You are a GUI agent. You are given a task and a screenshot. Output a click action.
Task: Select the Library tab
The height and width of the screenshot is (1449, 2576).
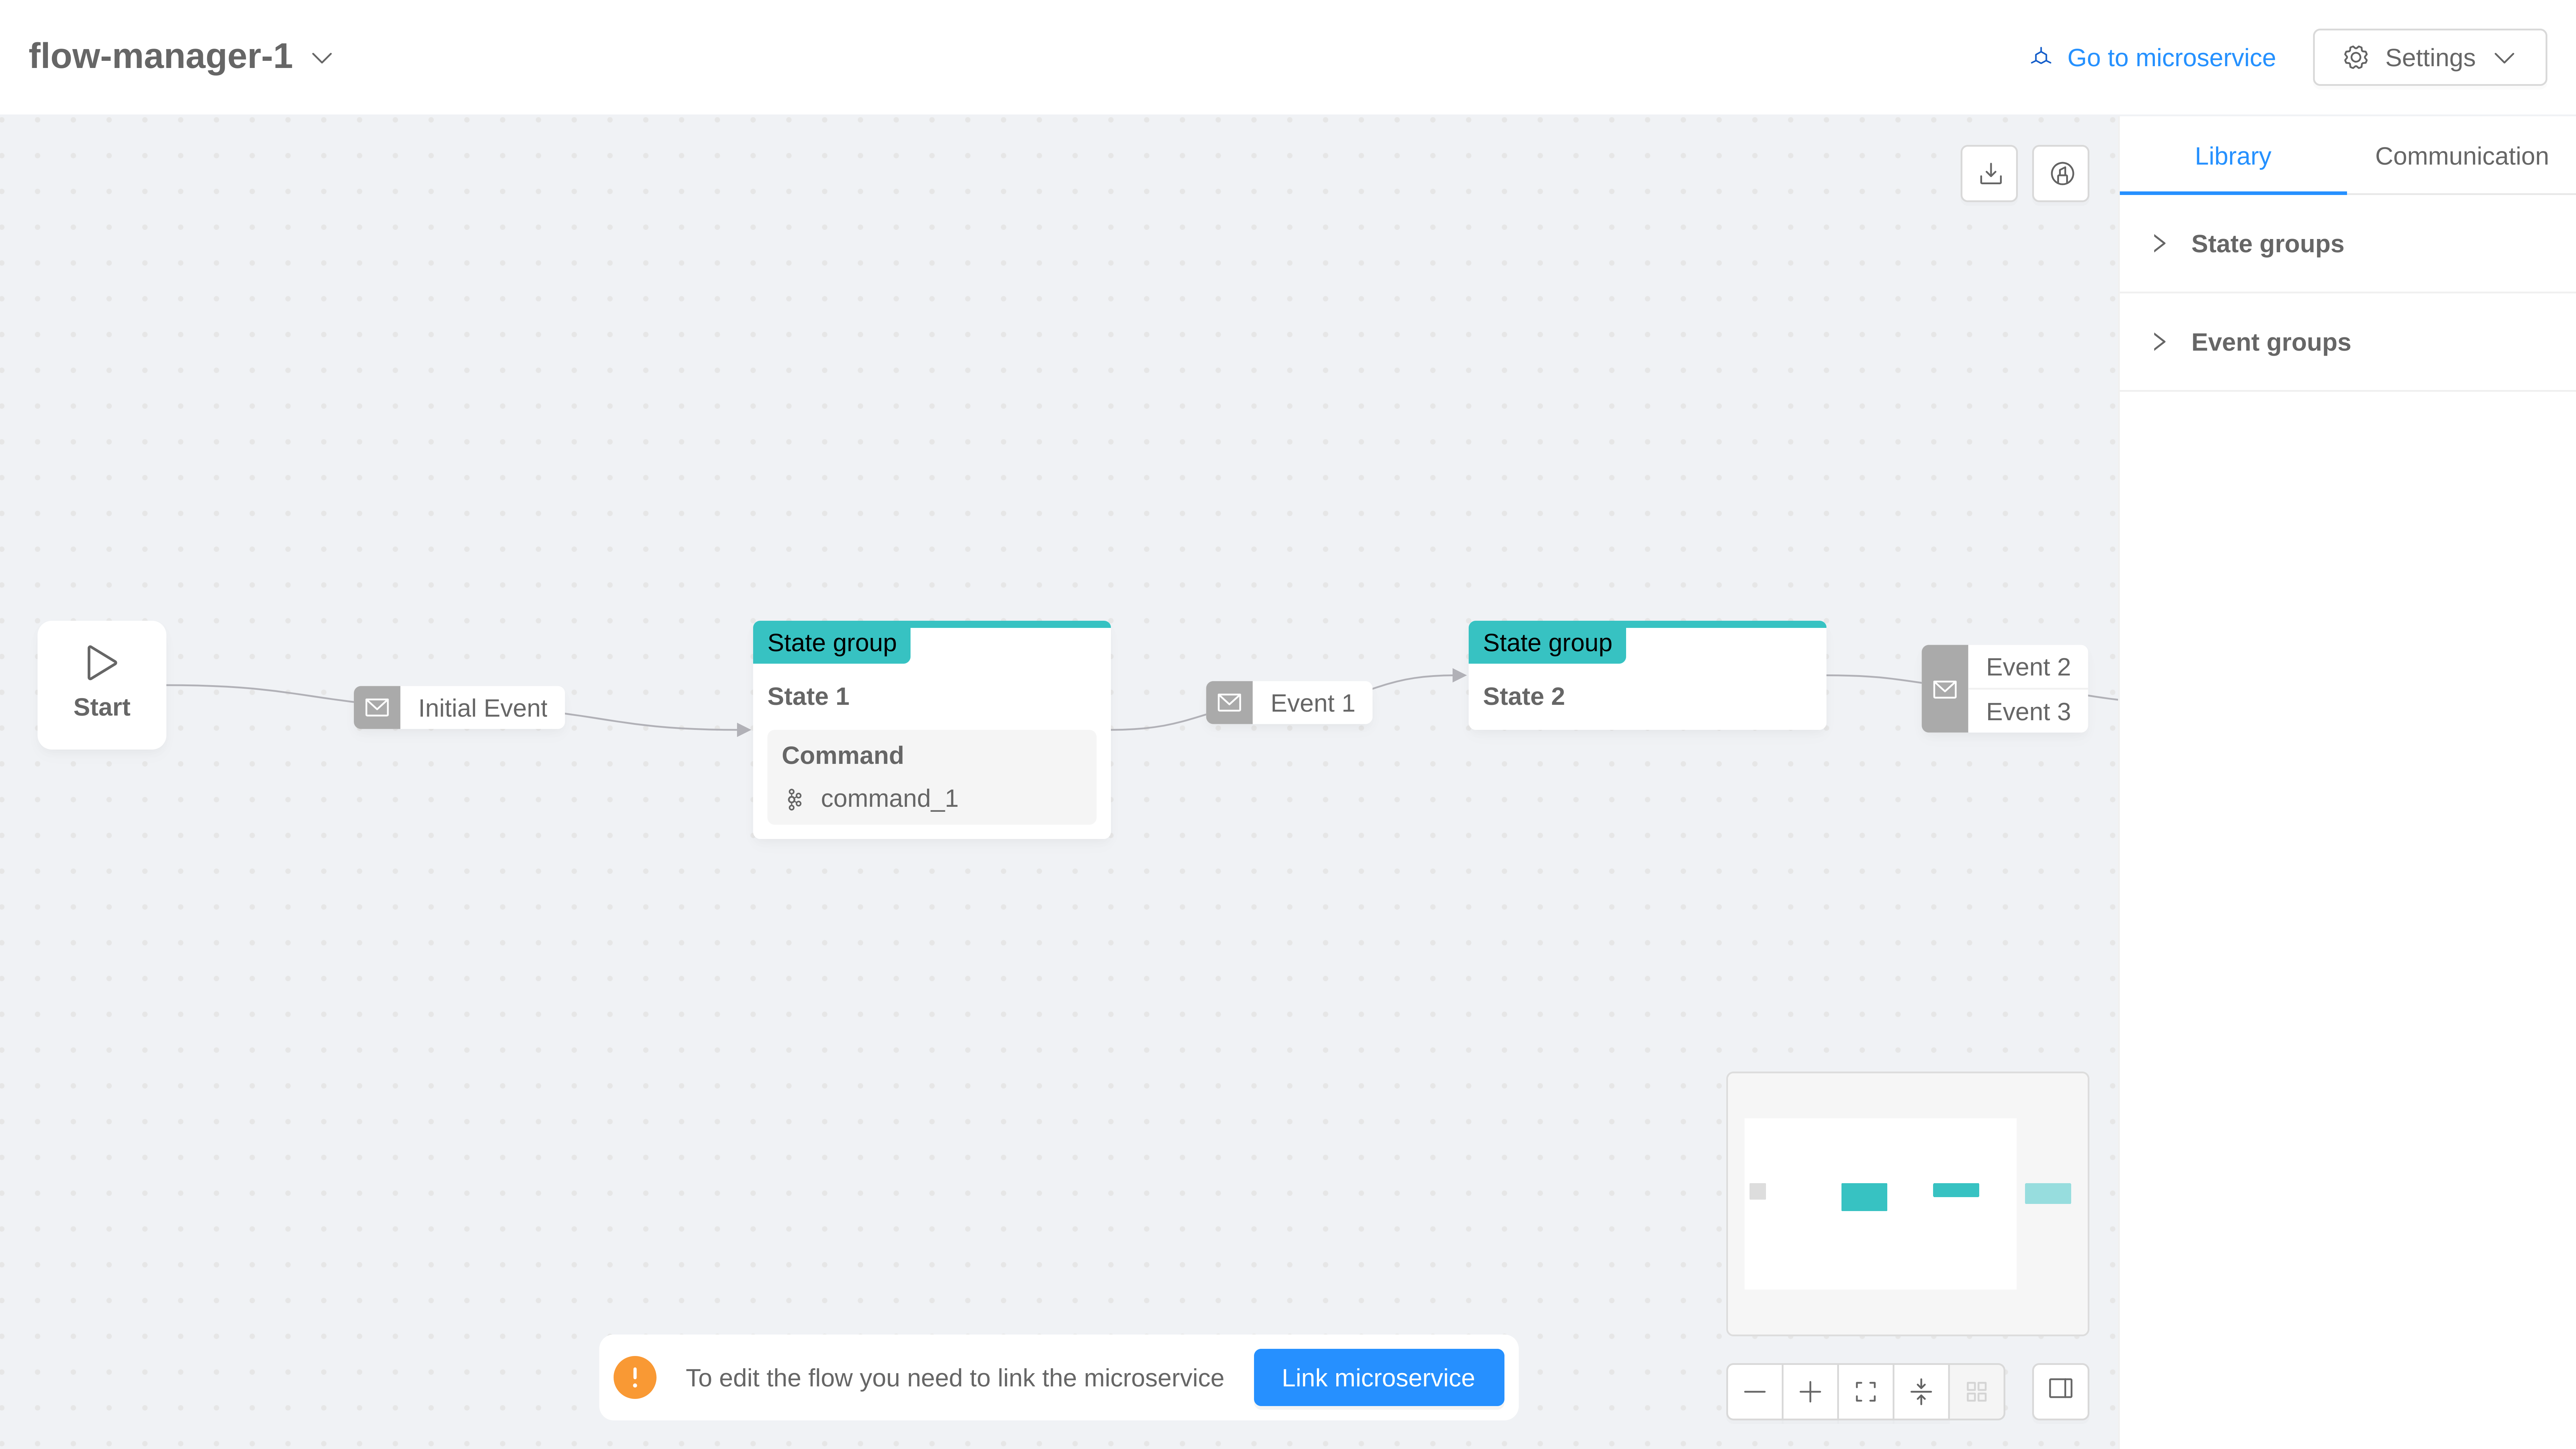click(2232, 156)
